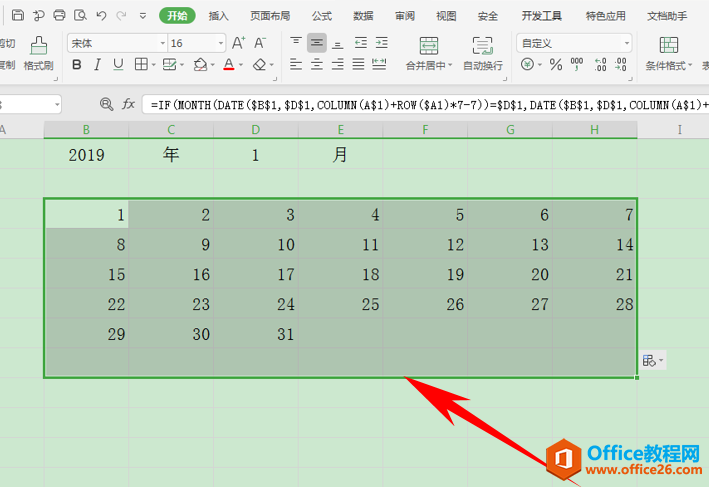Open the 安全 tab
The width and height of the screenshot is (709, 487).
point(487,16)
